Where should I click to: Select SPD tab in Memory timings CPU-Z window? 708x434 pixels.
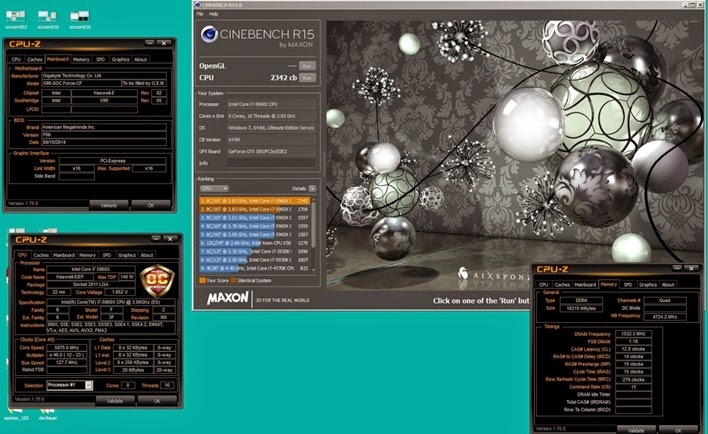[x=628, y=285]
